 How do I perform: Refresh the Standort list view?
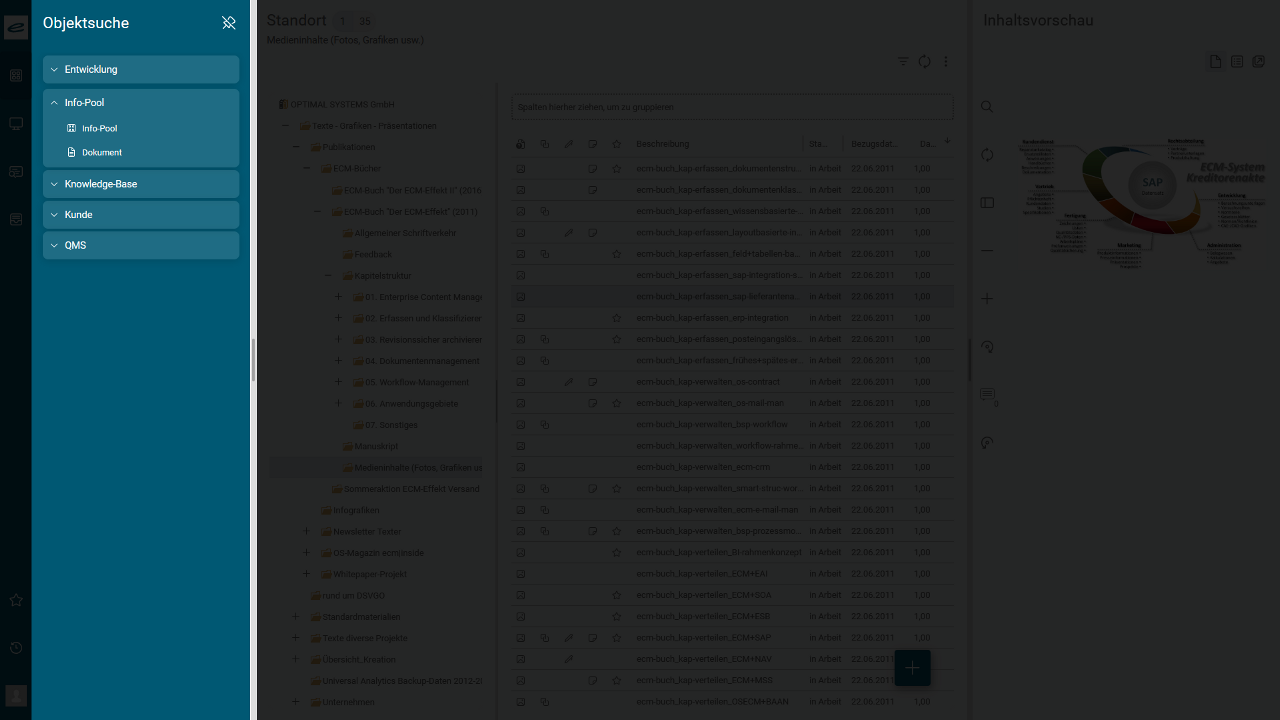(x=925, y=62)
